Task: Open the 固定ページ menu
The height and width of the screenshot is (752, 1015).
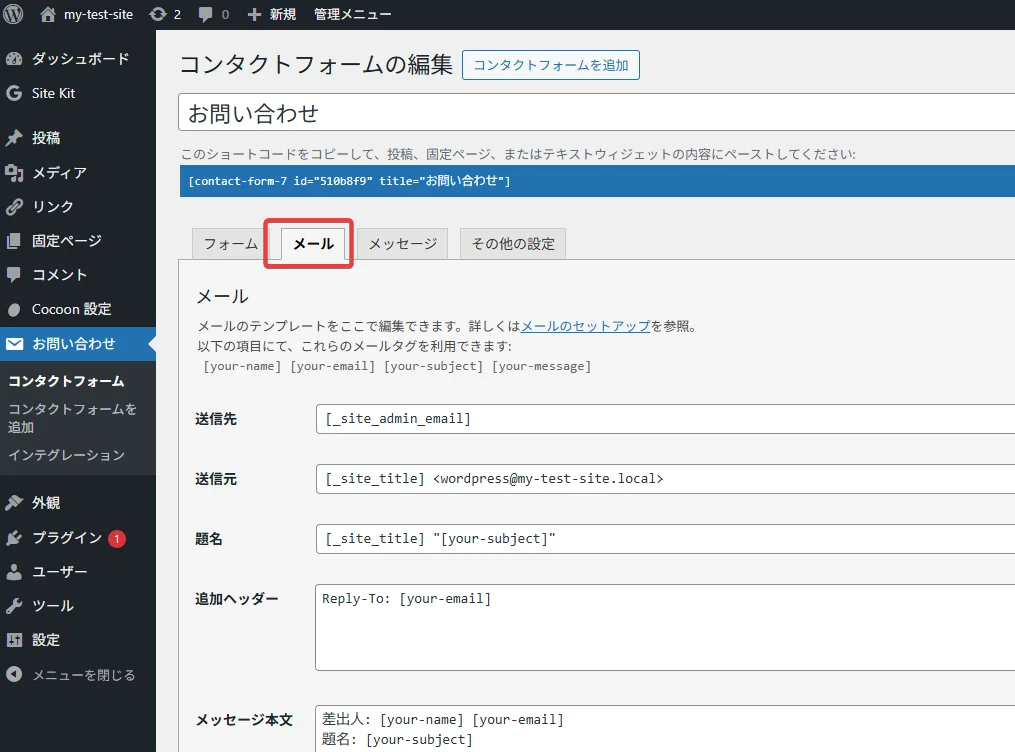Action: coord(78,241)
